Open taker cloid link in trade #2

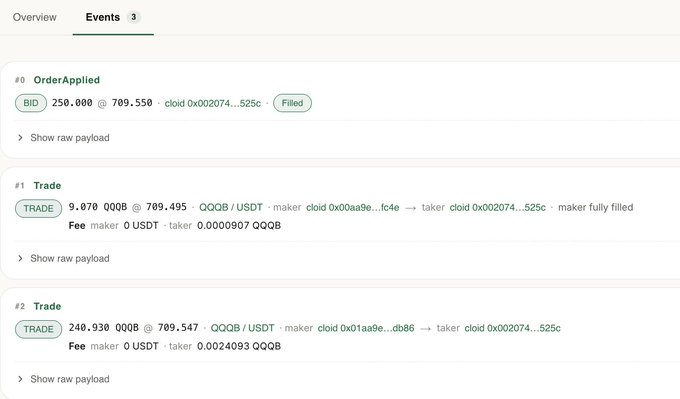click(x=513, y=328)
